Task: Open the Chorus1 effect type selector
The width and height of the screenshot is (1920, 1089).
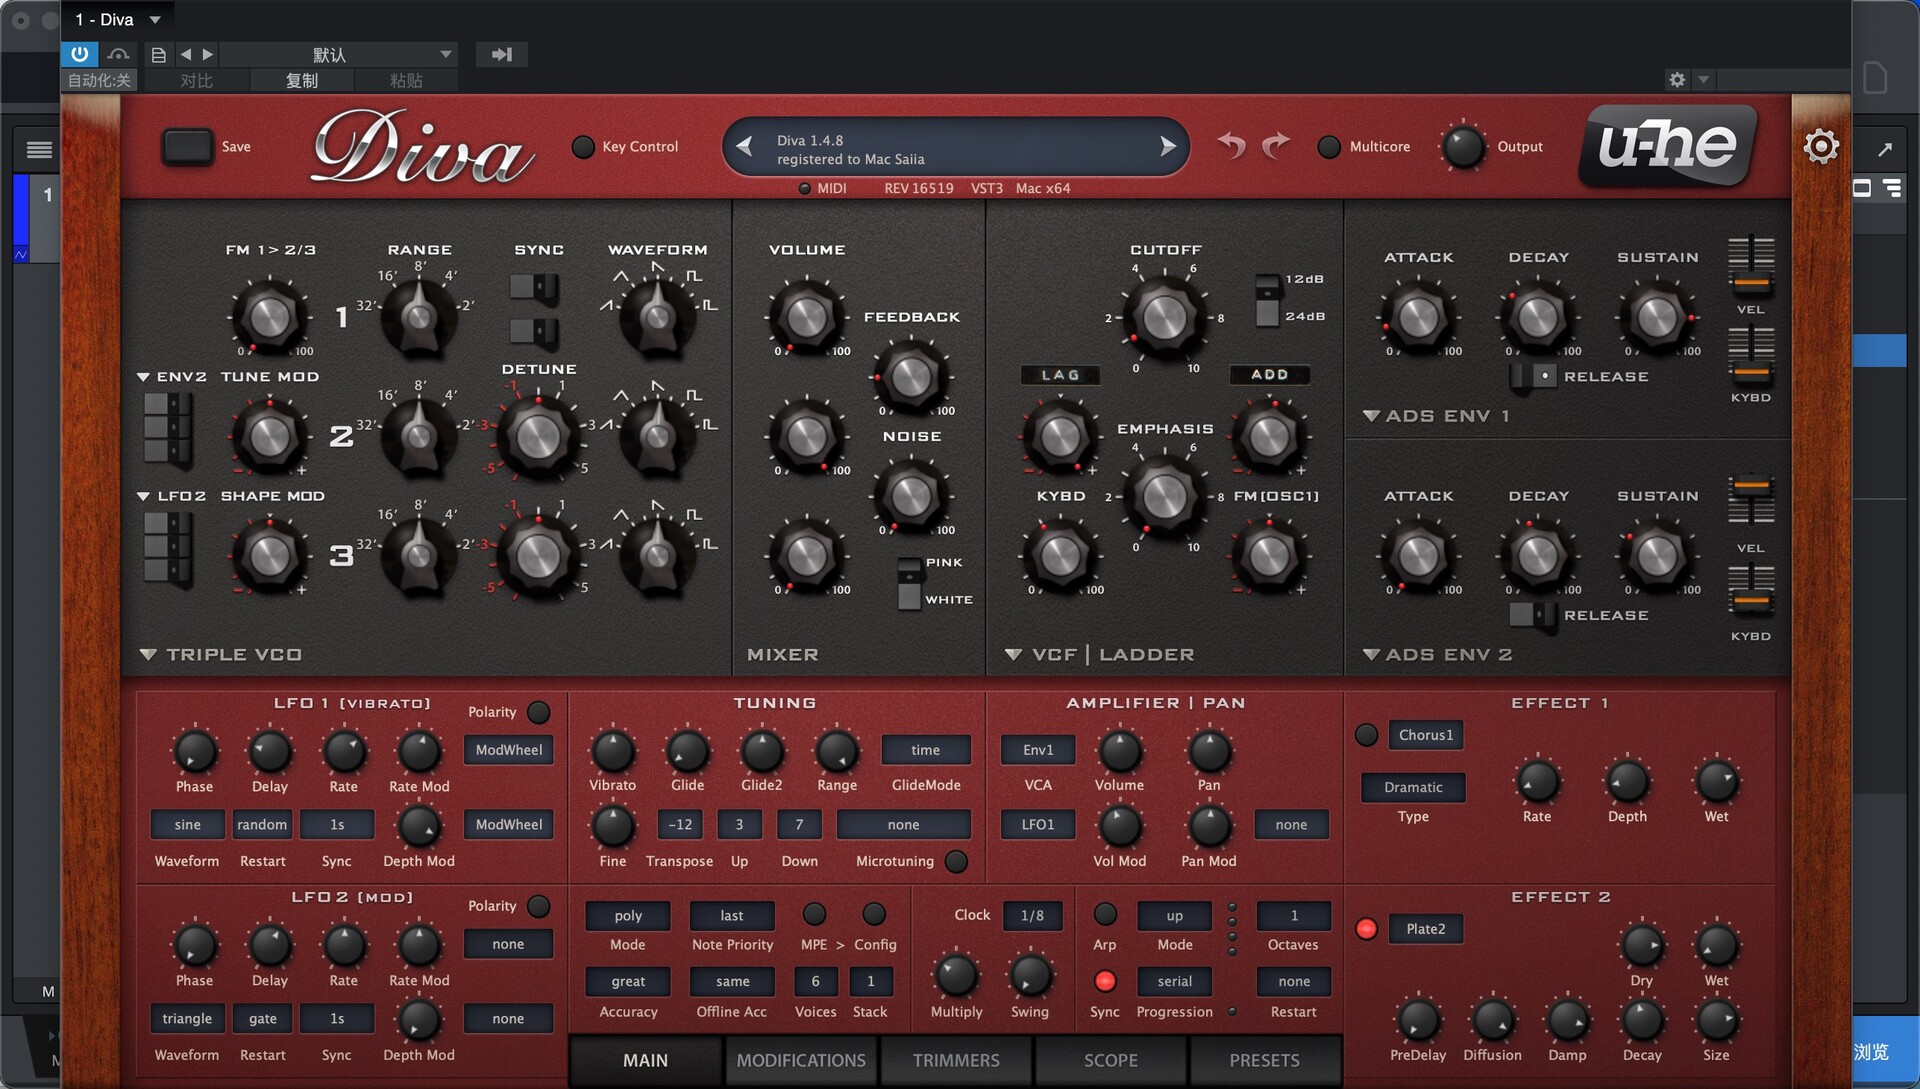Action: [x=1426, y=734]
